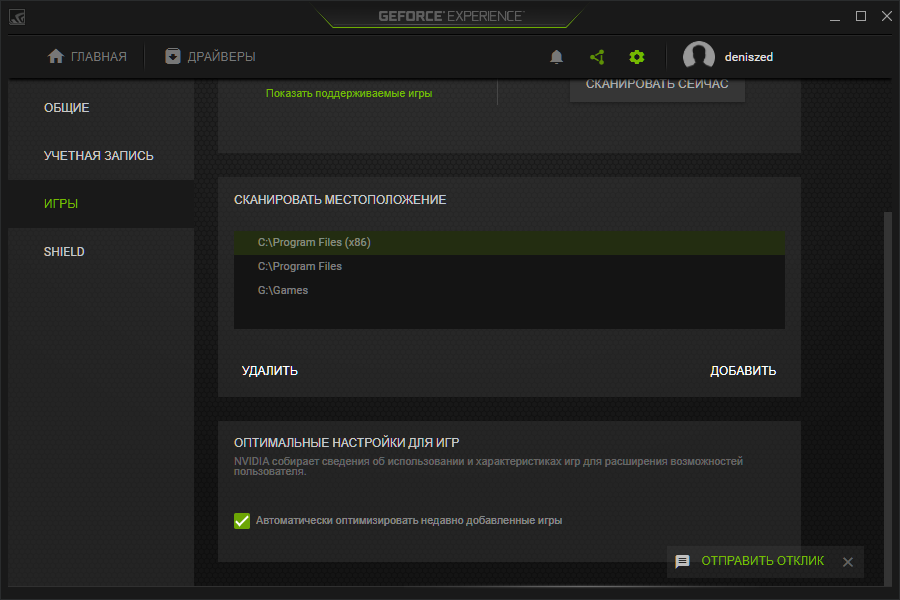Viewport: 900px width, 600px height.
Task: Dismiss feedback popup with X icon
Action: coord(848,562)
